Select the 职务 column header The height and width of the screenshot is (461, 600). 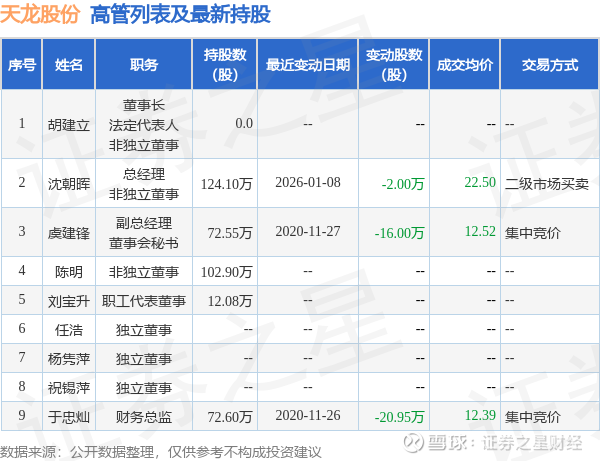(x=143, y=64)
